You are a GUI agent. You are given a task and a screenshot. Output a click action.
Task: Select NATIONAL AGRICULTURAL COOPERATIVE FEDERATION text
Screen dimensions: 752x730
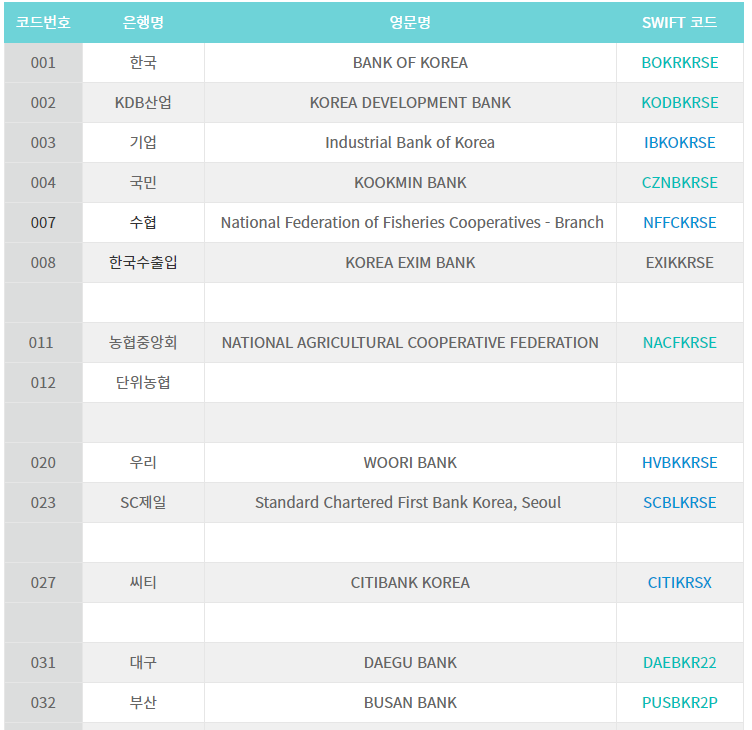click(x=410, y=342)
